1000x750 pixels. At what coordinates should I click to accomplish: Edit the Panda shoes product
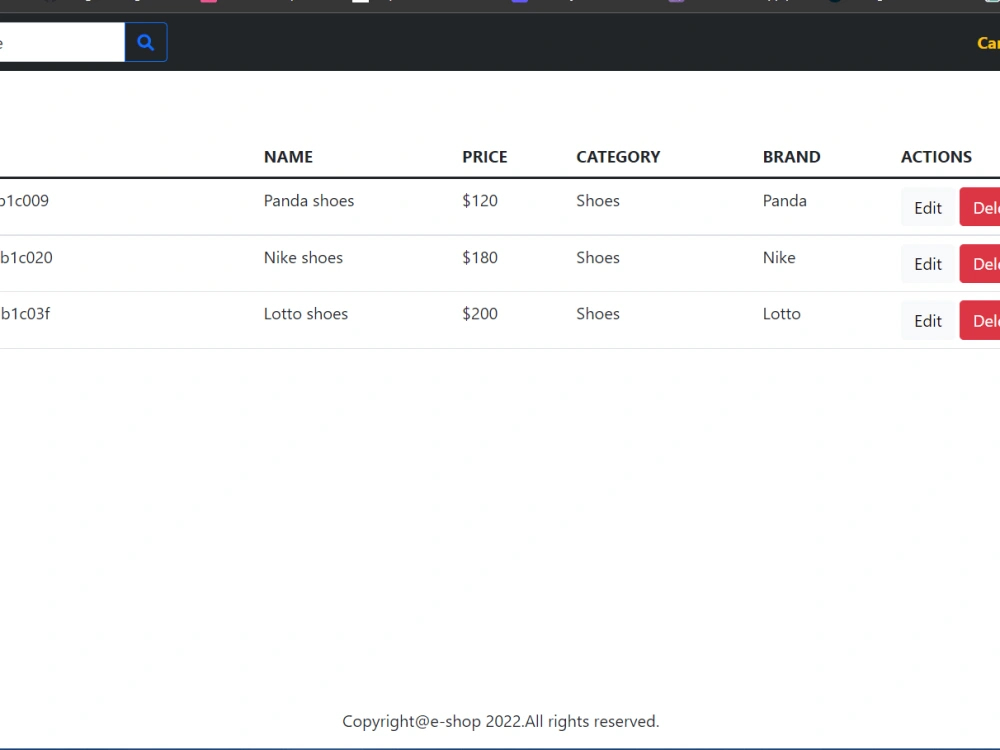pos(928,207)
